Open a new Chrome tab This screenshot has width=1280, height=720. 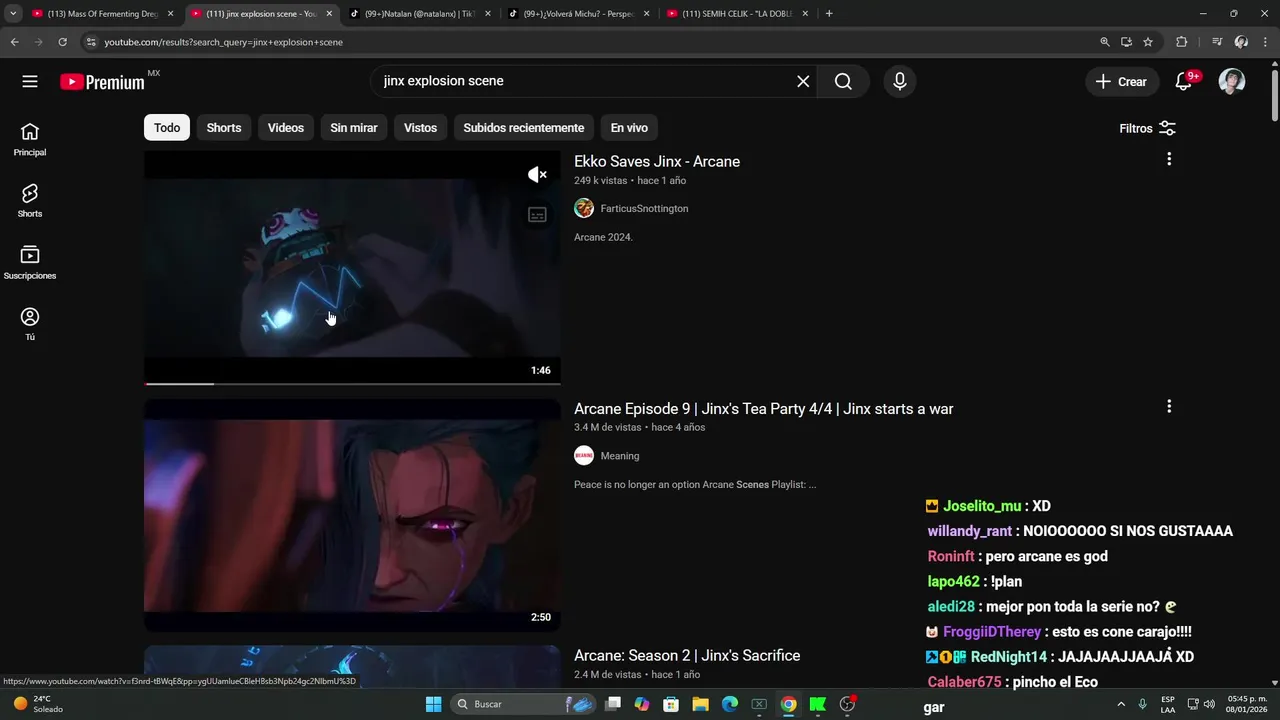tap(829, 14)
